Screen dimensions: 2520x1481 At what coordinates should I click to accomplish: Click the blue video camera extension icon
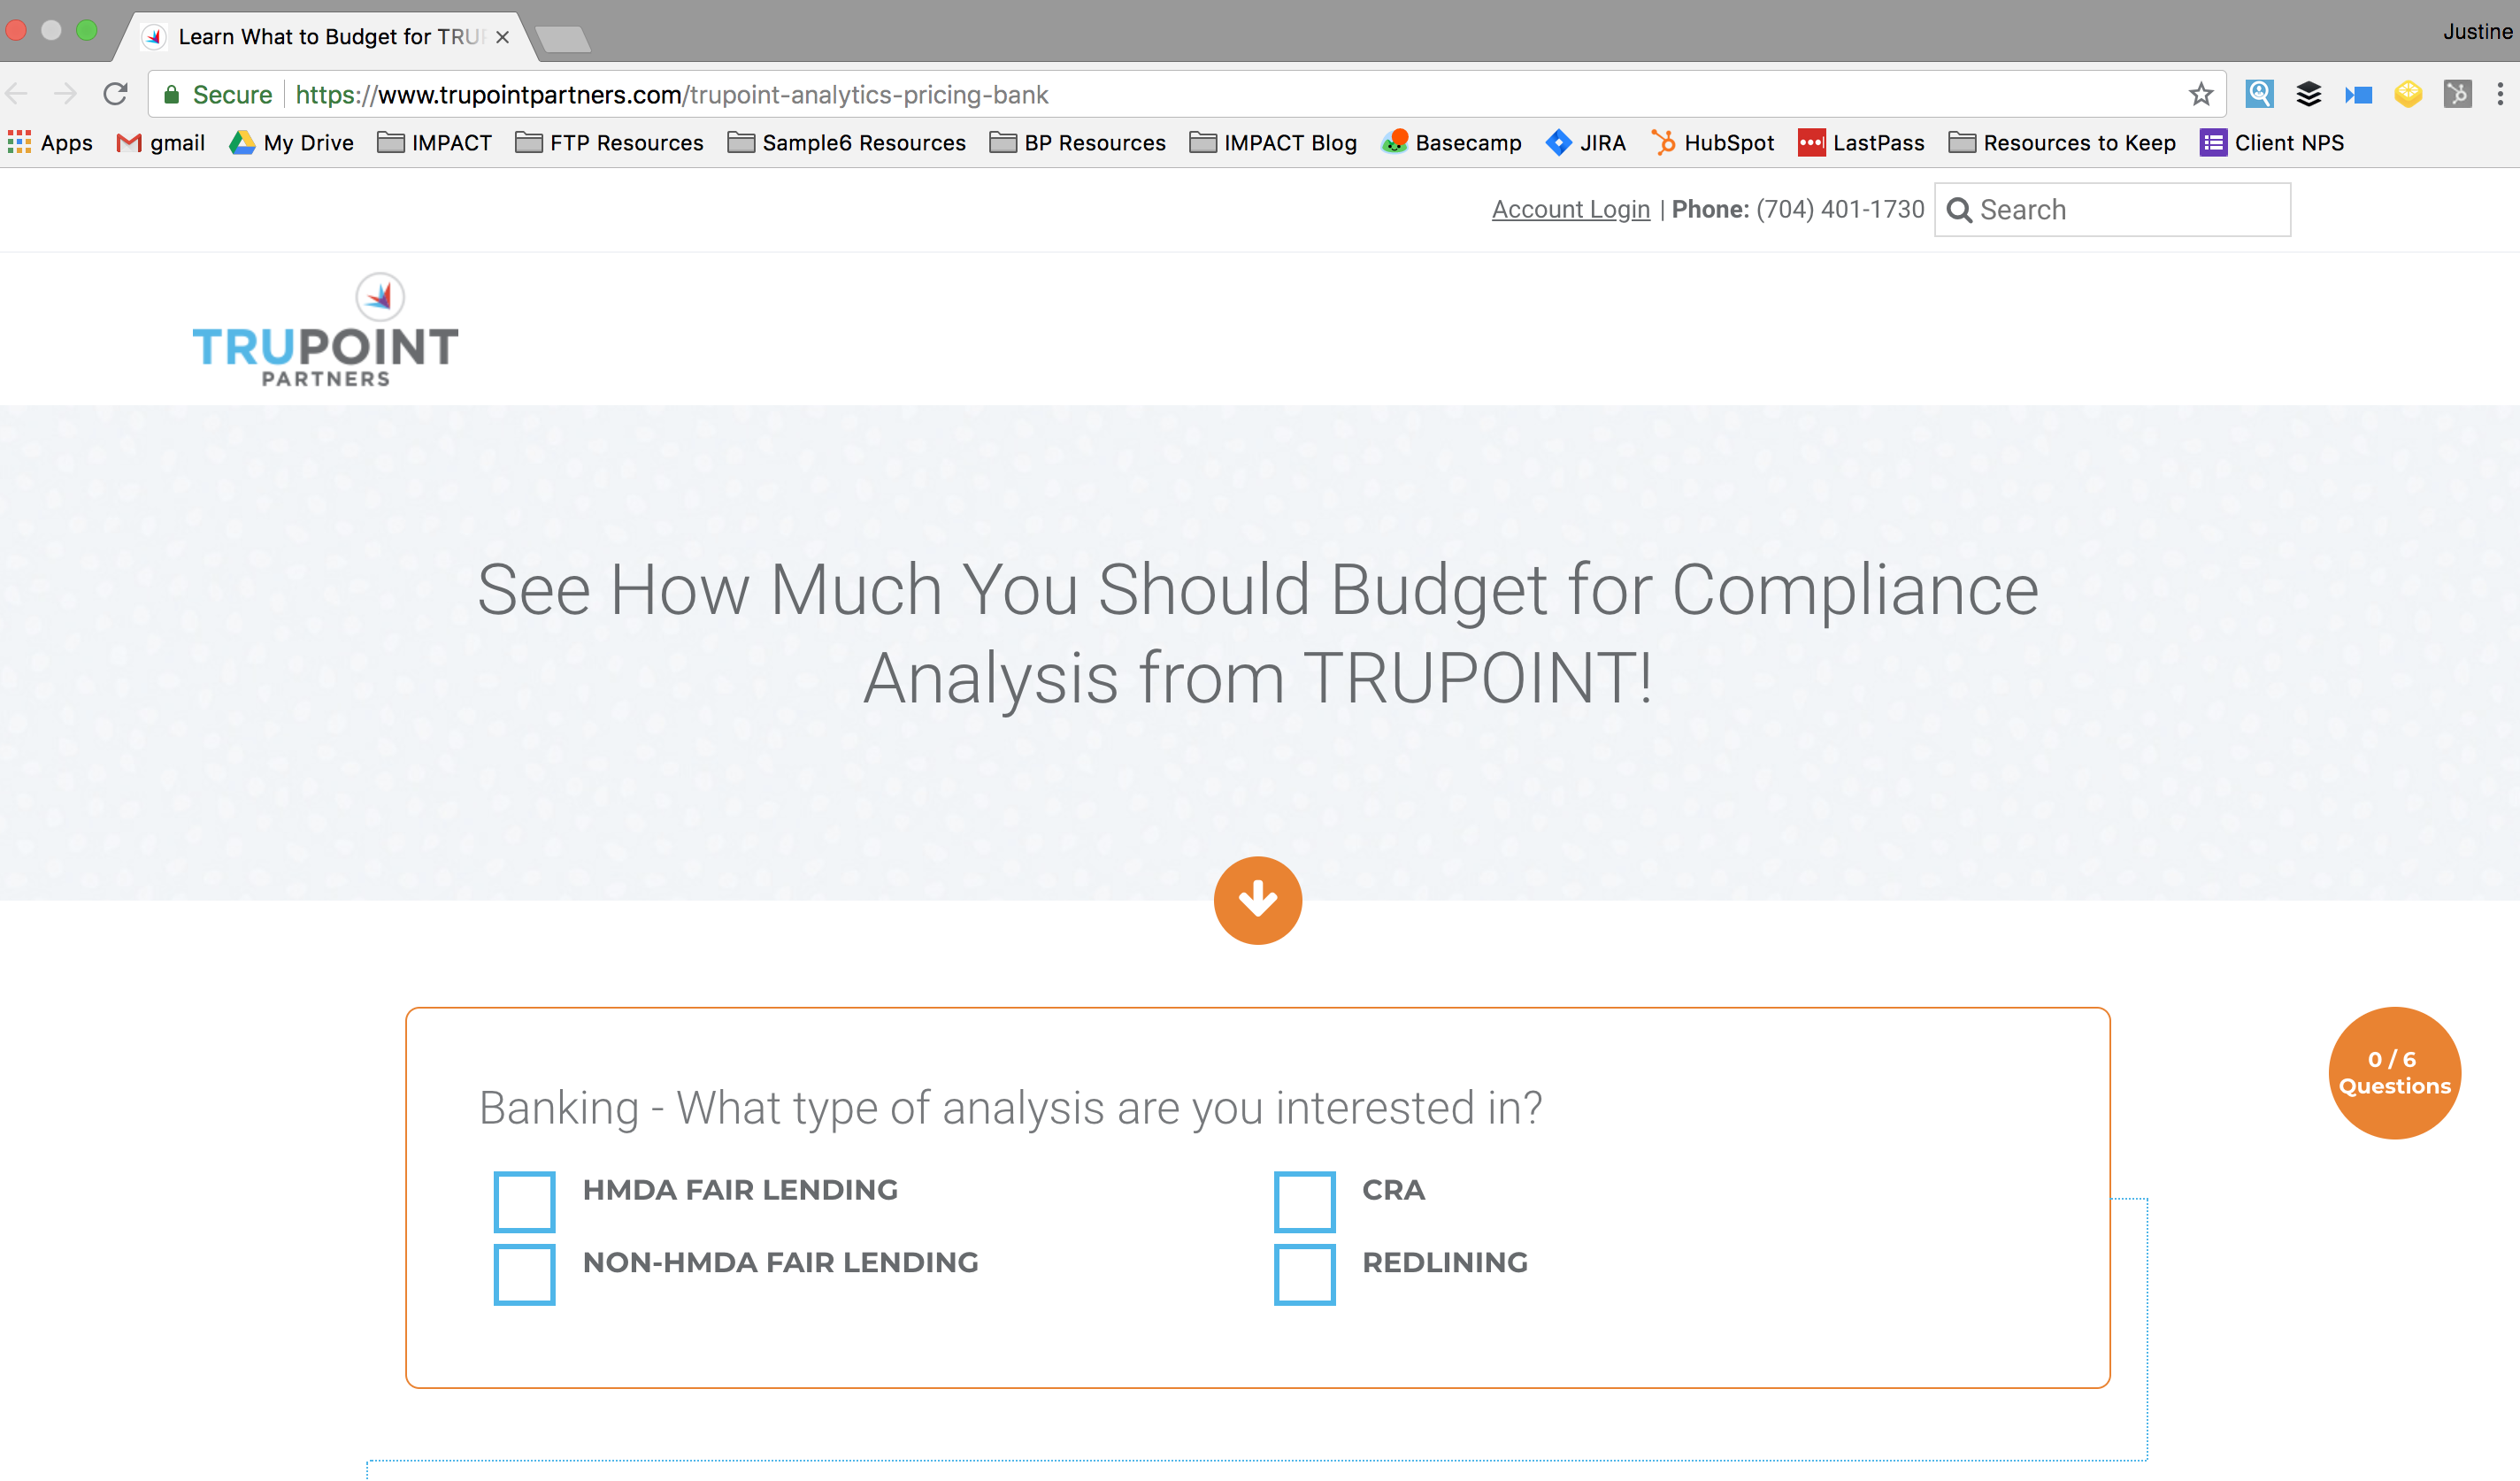point(2358,95)
